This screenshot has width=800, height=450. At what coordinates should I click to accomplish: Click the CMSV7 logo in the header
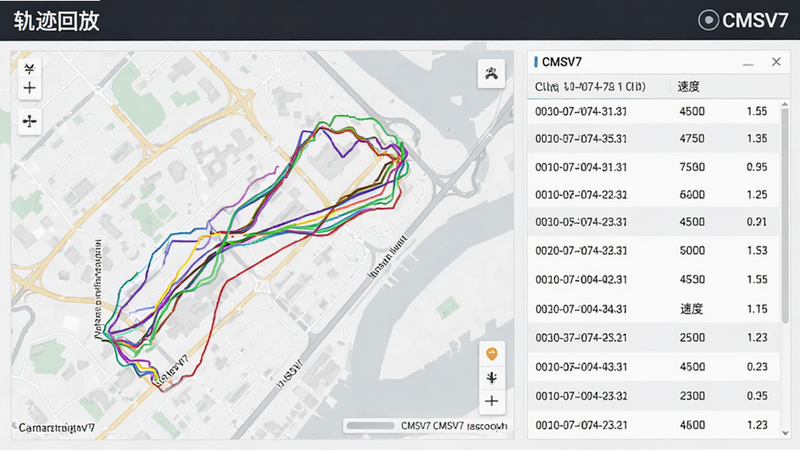pyautogui.click(x=743, y=20)
